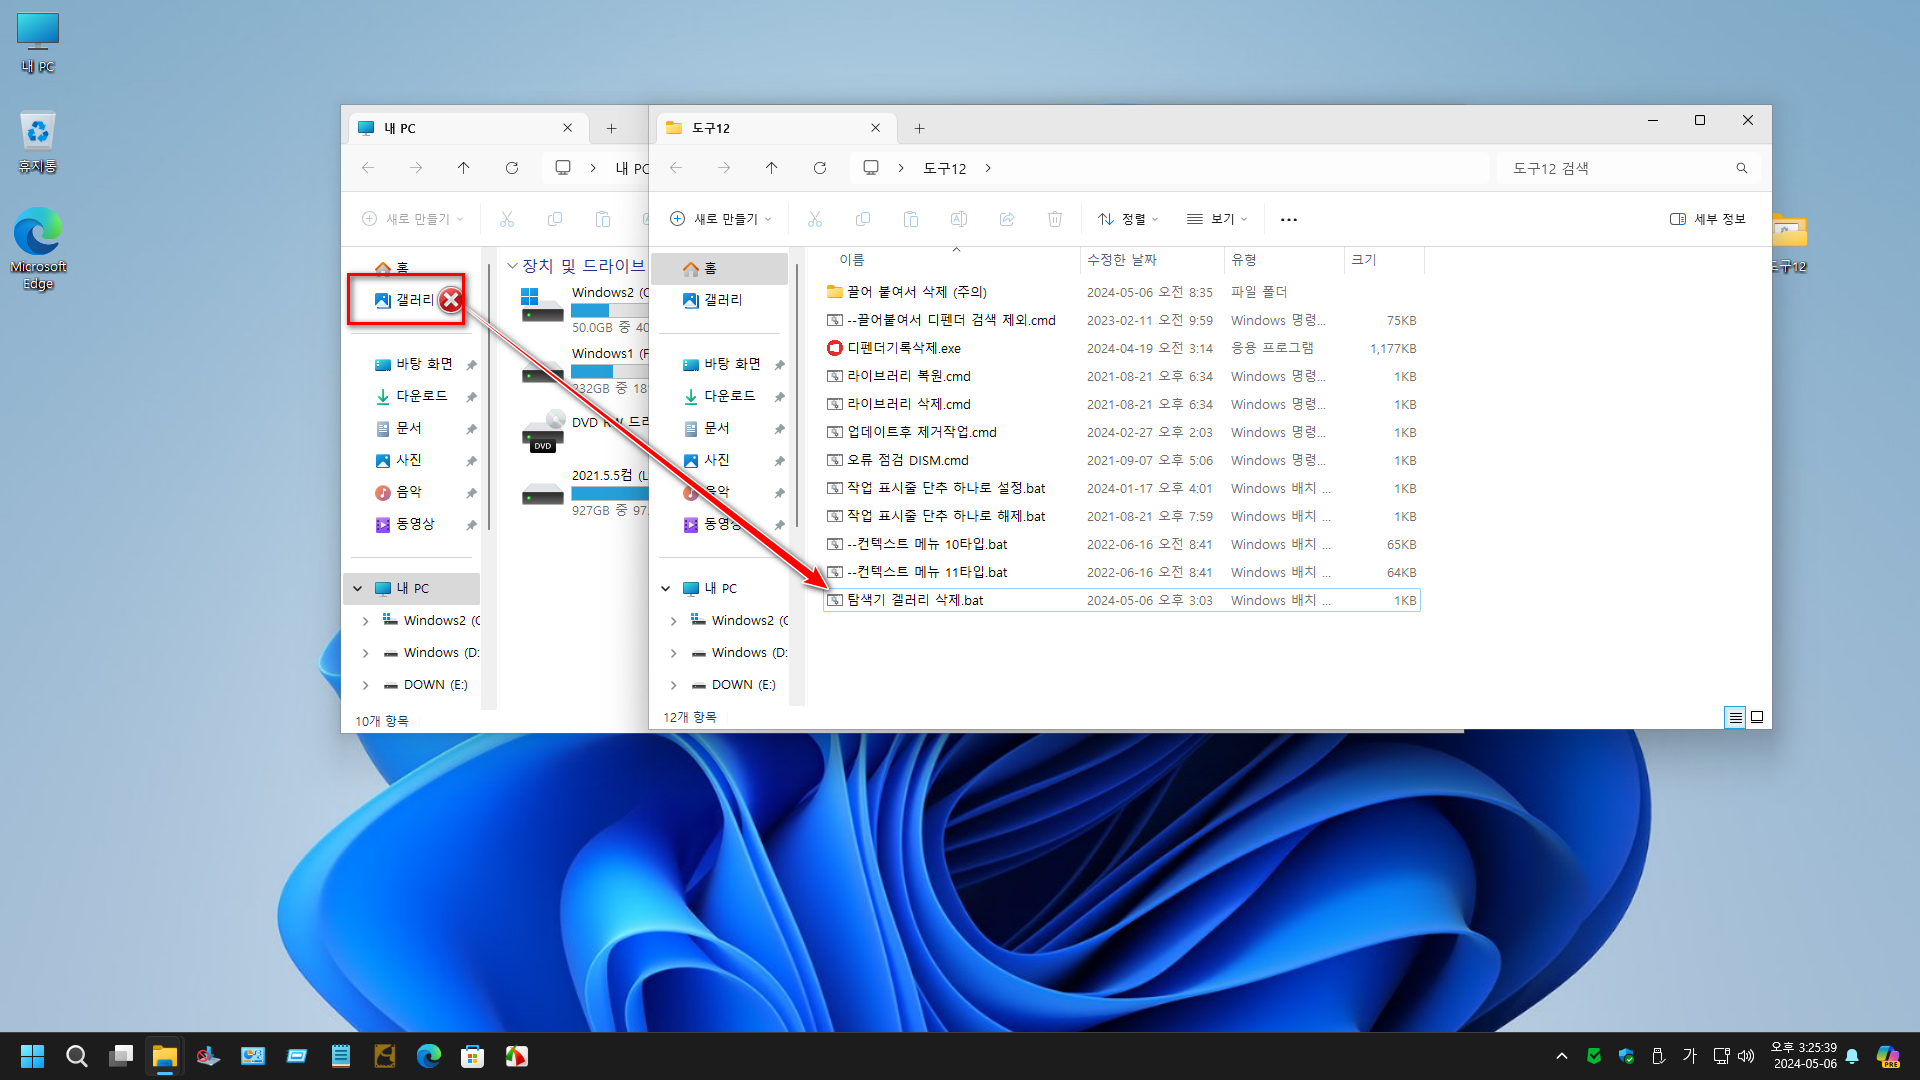Switch to large icons view in status bar
The height and width of the screenshot is (1080, 1920).
(1757, 717)
